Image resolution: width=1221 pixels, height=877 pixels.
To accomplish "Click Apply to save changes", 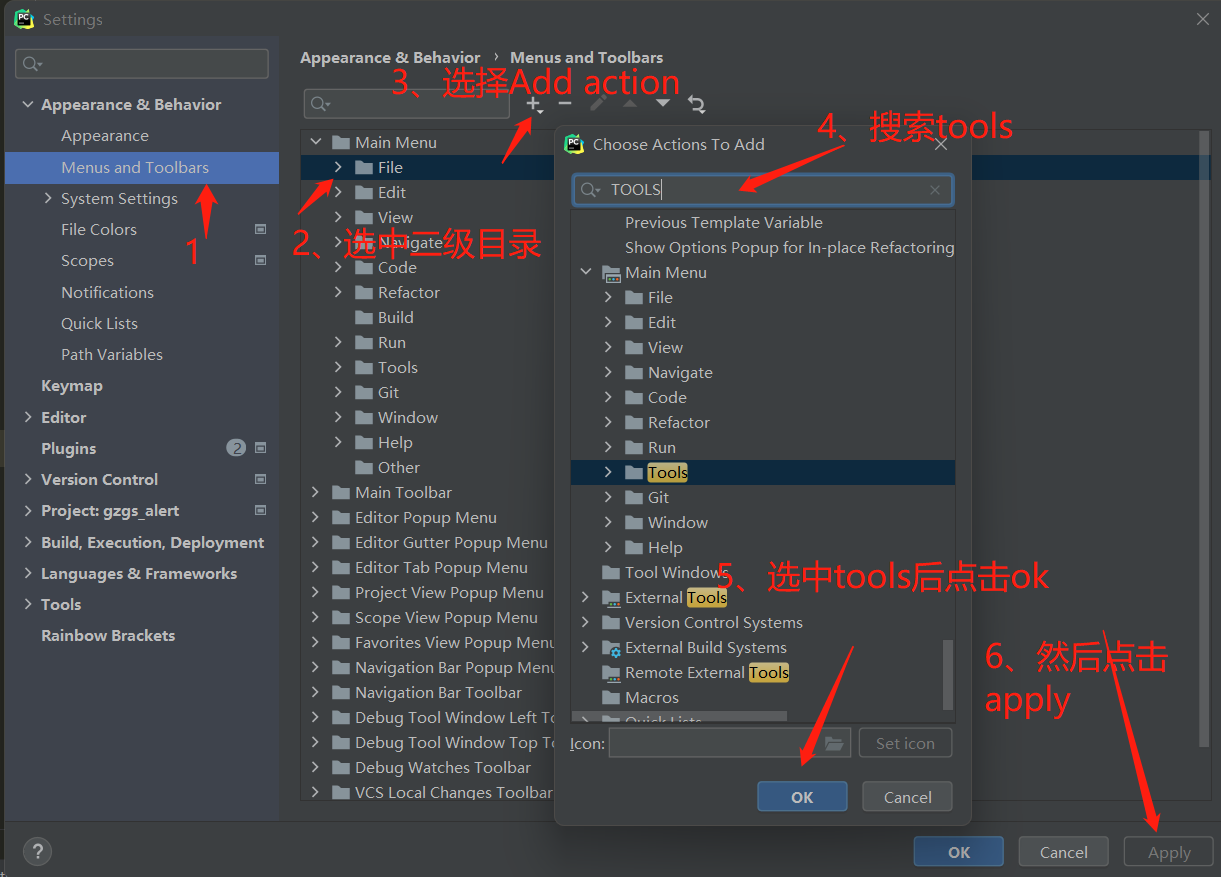I will pos(1168,851).
